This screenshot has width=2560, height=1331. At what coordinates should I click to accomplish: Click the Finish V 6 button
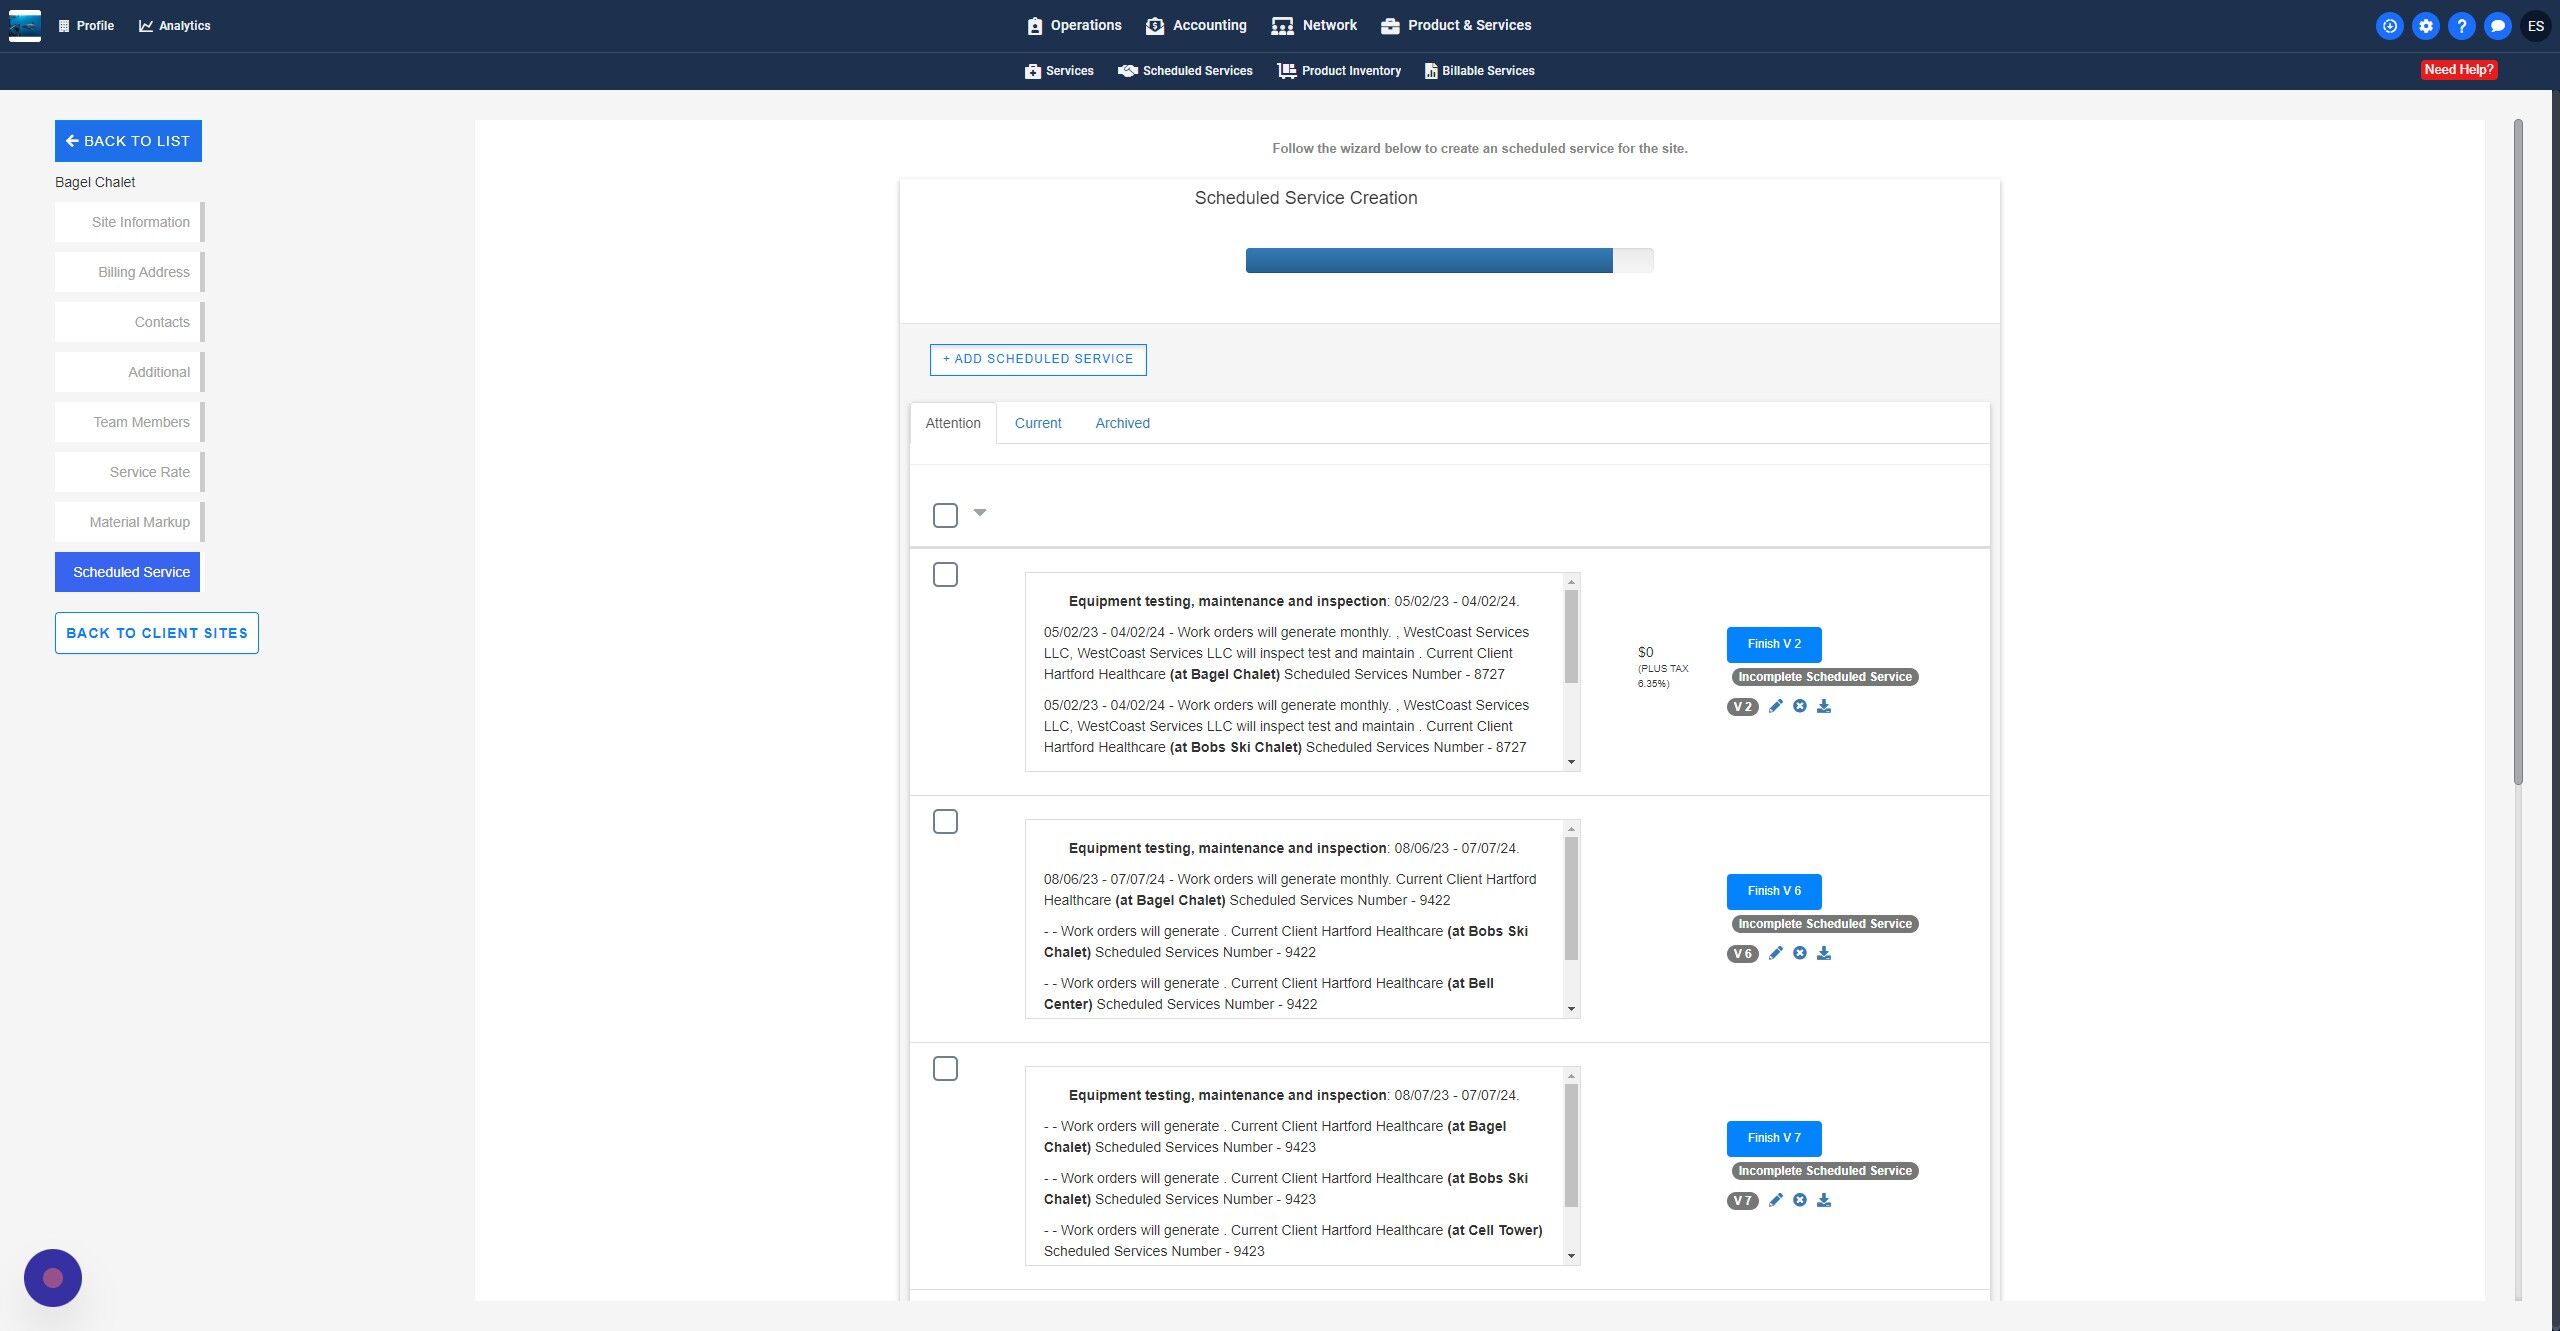[x=1773, y=891]
